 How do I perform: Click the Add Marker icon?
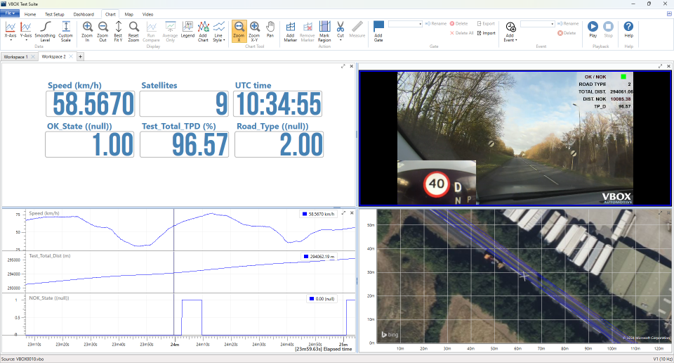291,31
